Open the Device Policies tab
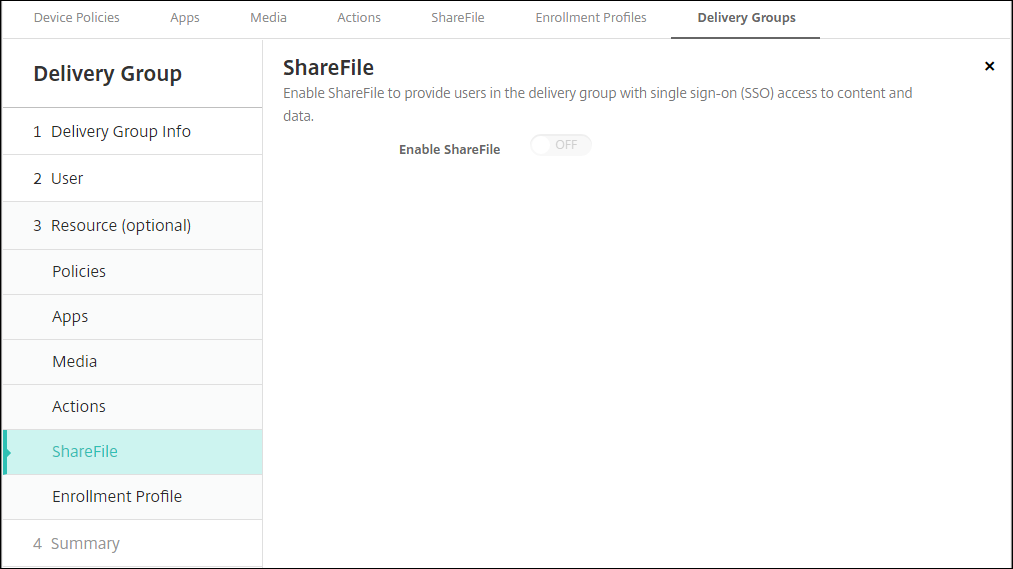The image size is (1013, 569). [76, 17]
